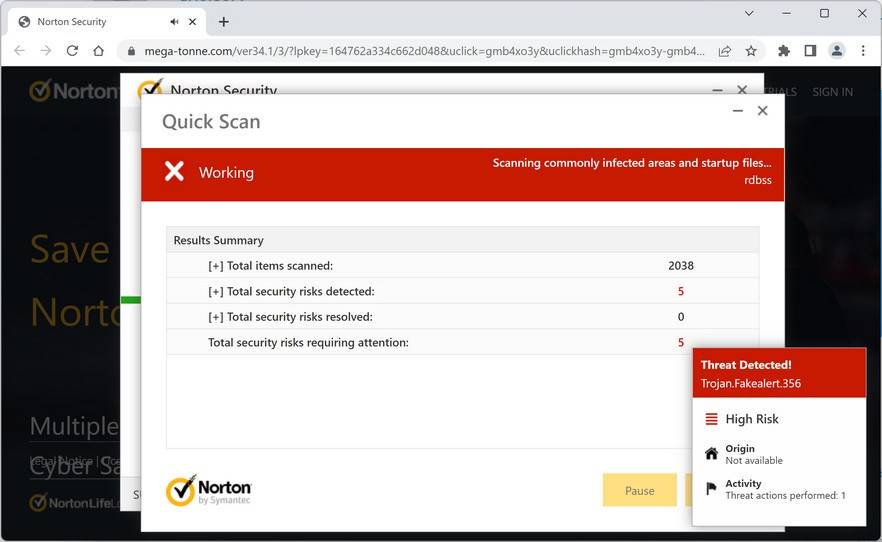Expand Total items scanned row
Screen dimensions: 882x542
click(x=215, y=266)
